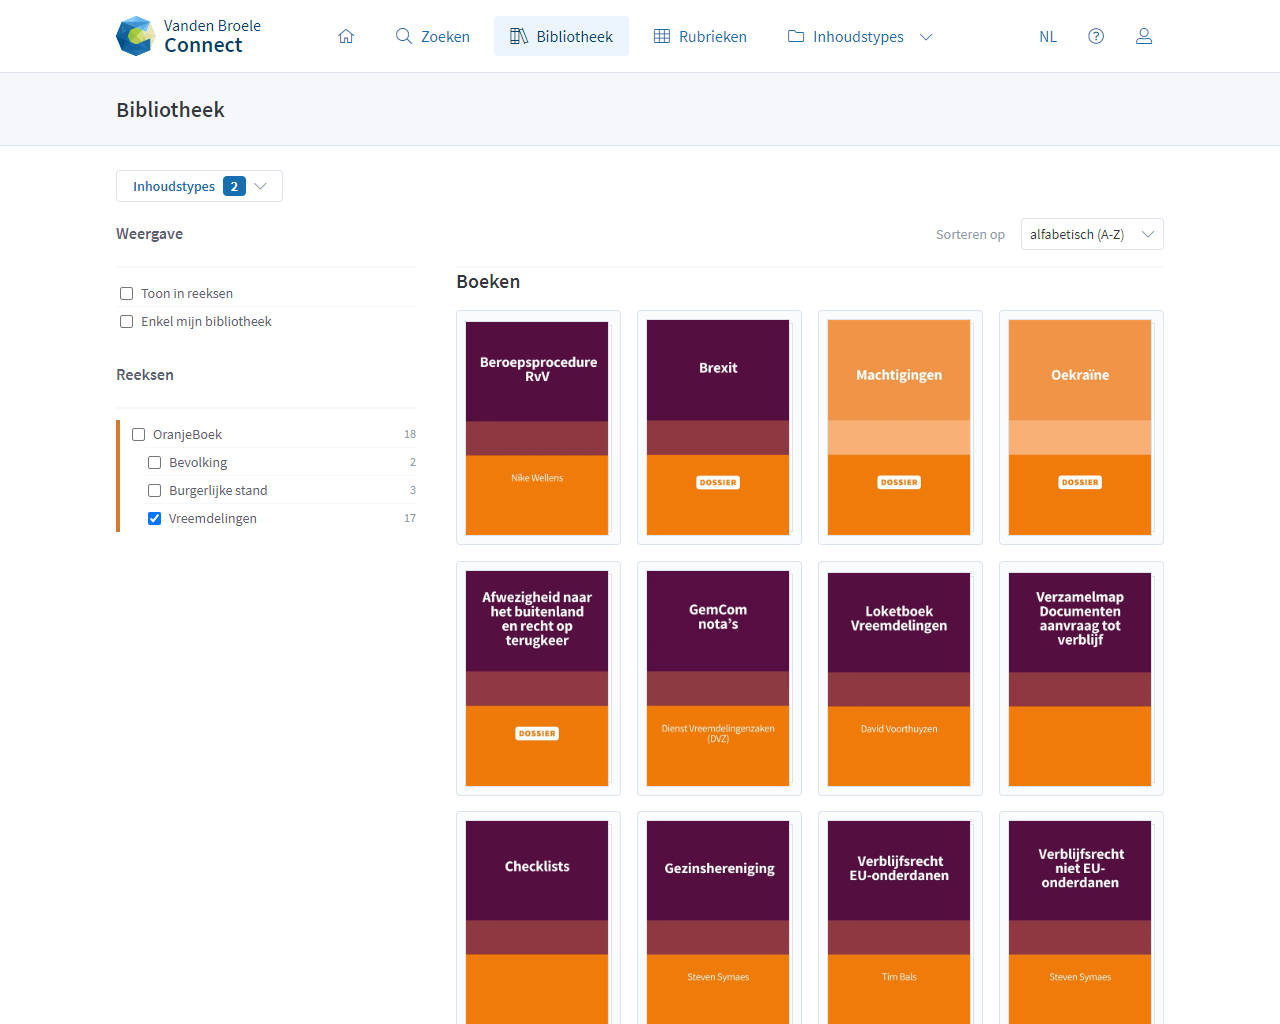Viewport: 1280px width, 1024px height.
Task: Enable the 'Toon in reeksen' checkbox
Action: (x=127, y=293)
